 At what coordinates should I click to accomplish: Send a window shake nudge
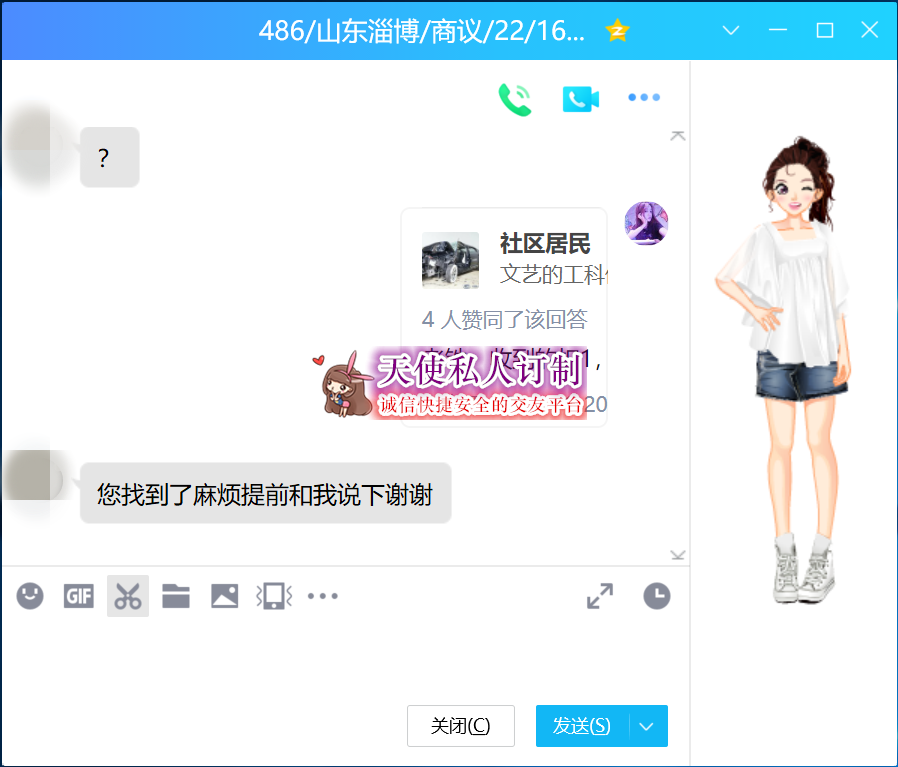[x=274, y=597]
